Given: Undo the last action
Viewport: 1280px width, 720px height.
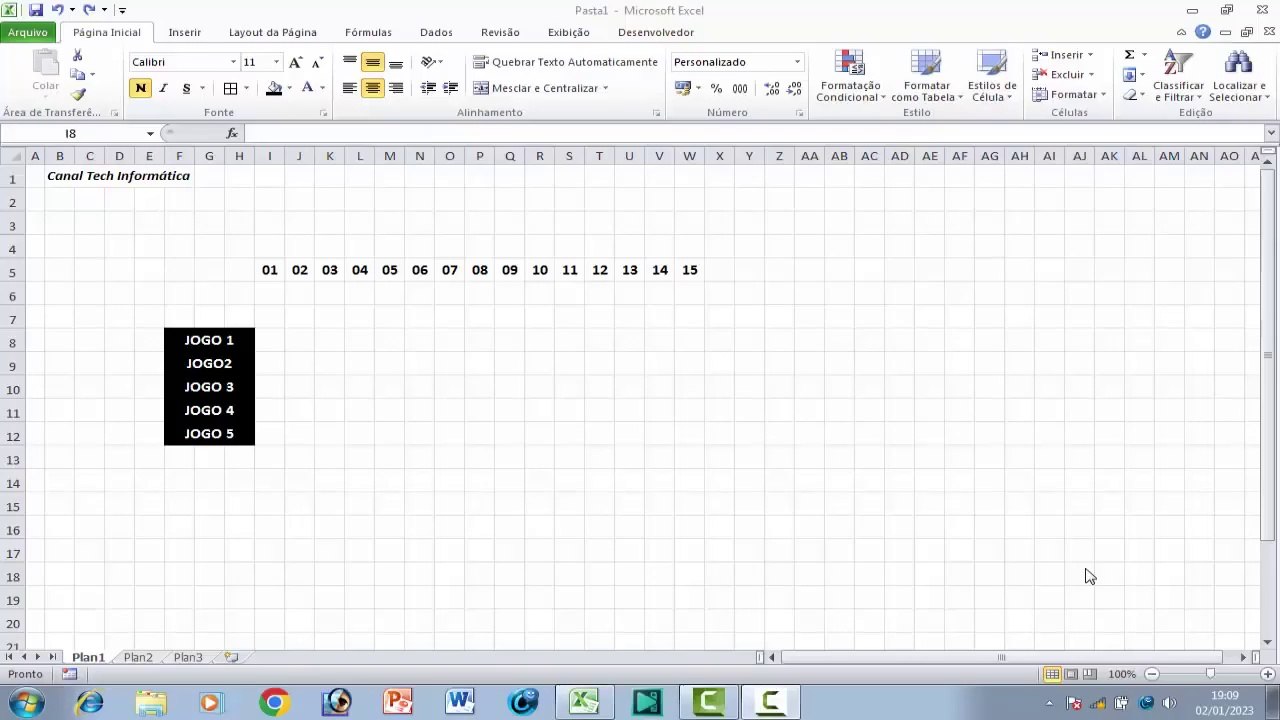Looking at the screenshot, I should (57, 10).
